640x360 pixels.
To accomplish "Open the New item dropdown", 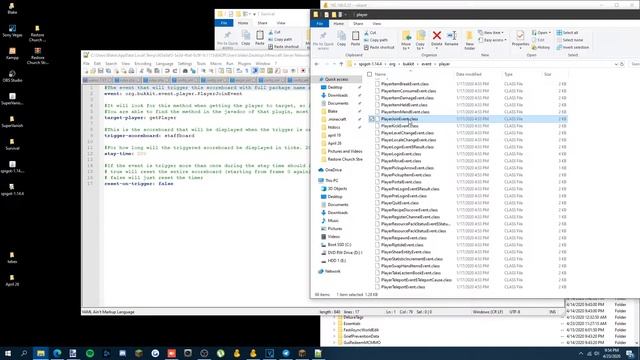I will tap(491, 33).
